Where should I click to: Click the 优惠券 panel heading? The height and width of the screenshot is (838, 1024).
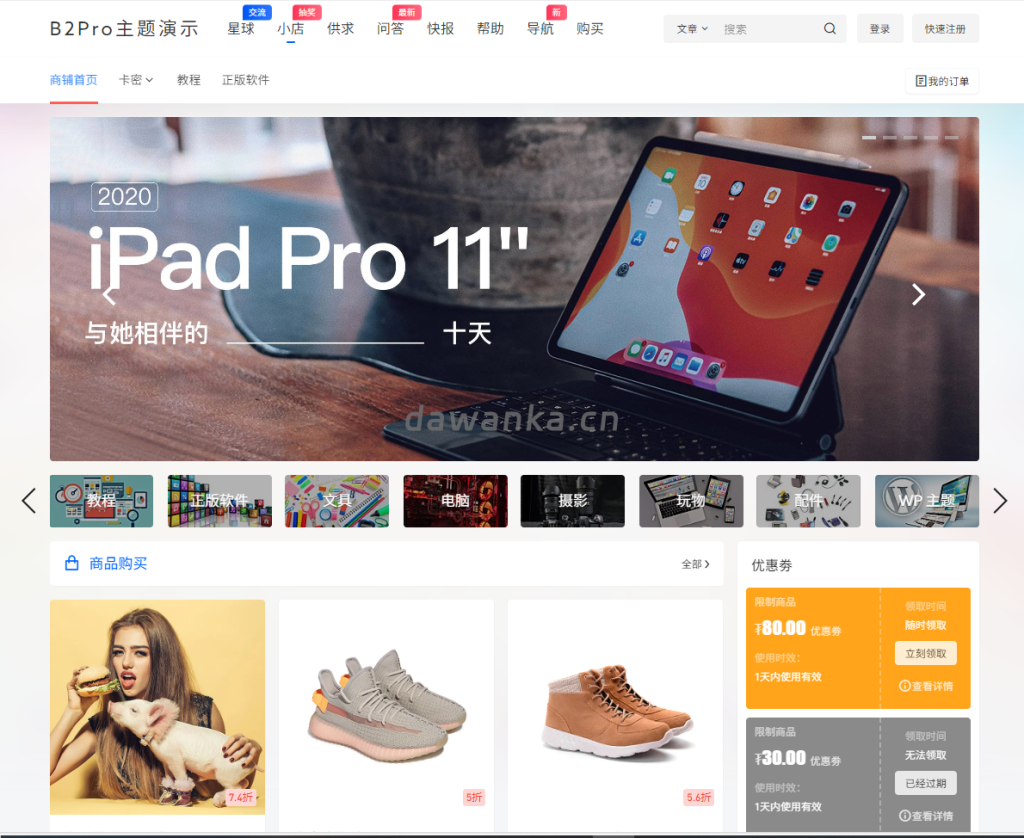[771, 565]
